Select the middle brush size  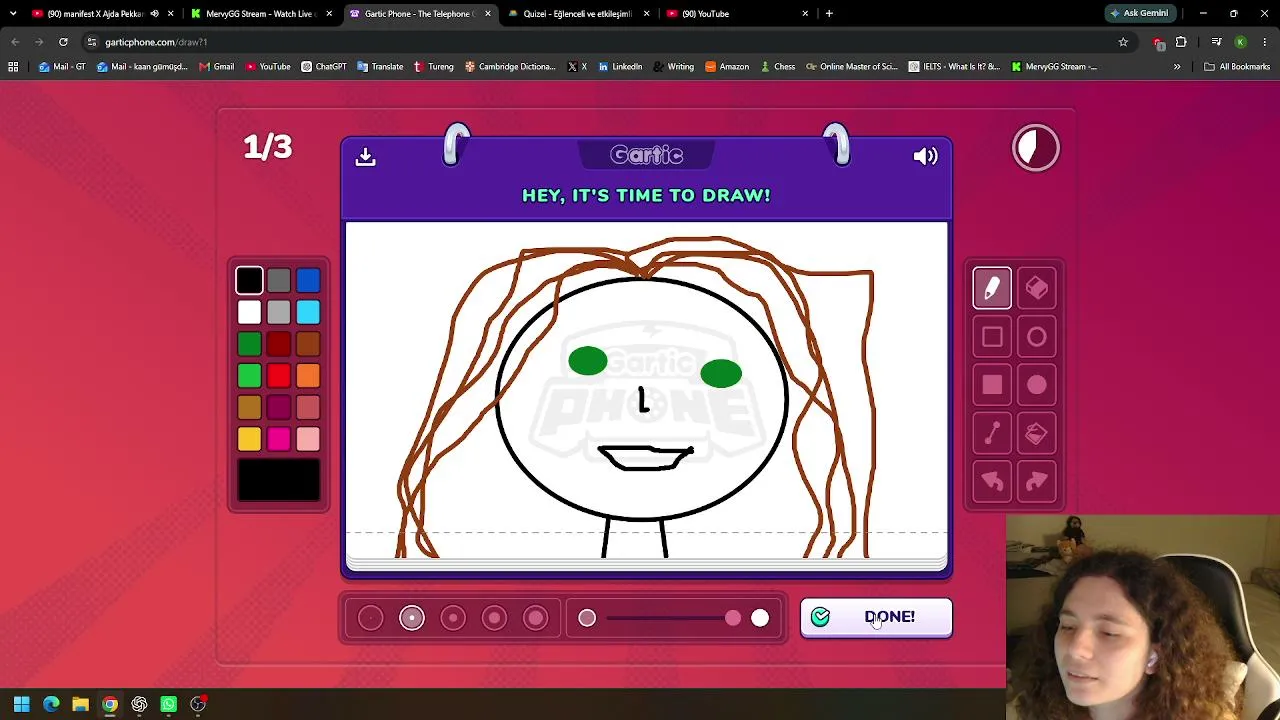453,618
